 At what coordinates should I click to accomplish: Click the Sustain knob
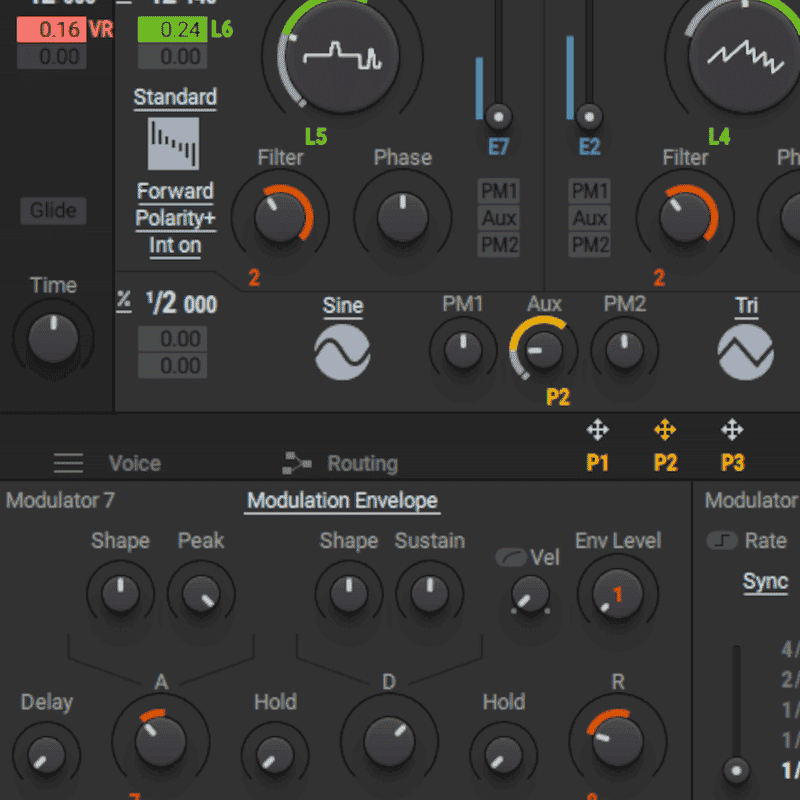pos(430,594)
